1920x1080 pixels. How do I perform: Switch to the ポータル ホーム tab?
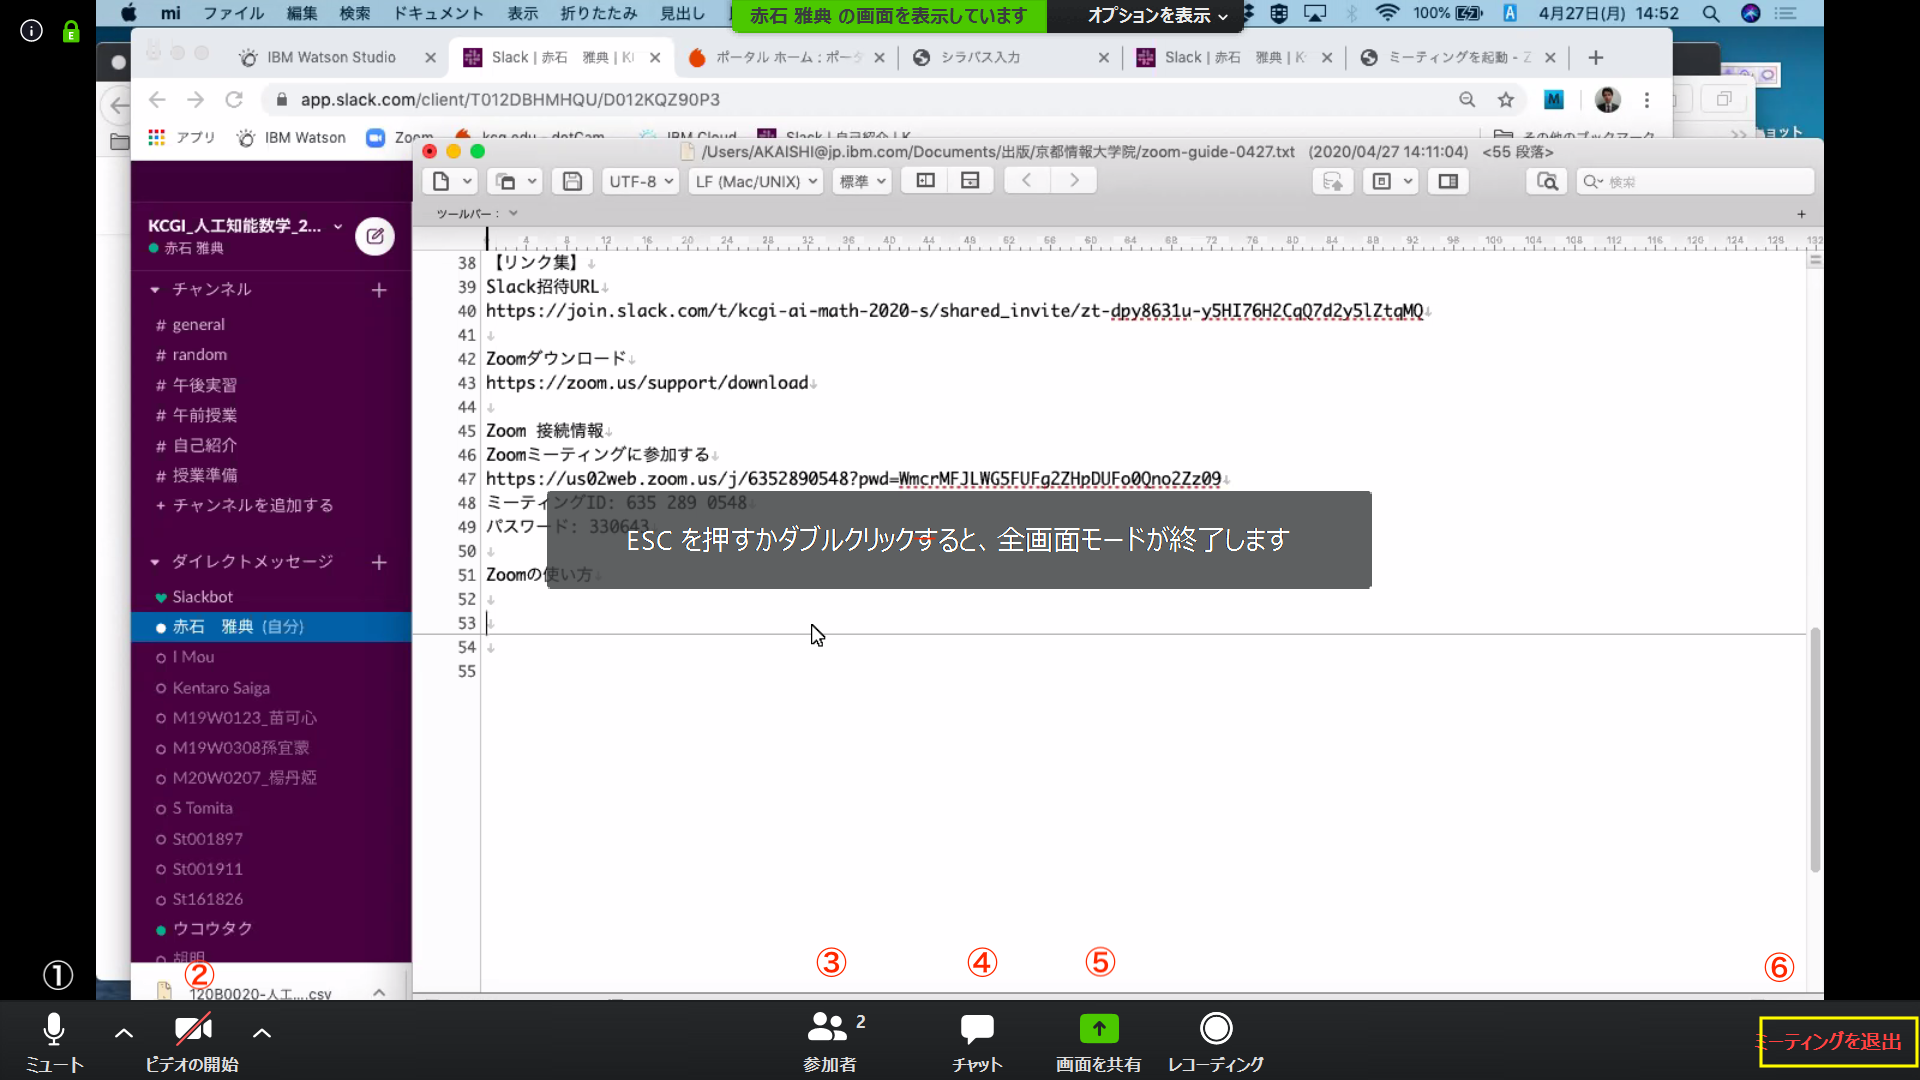click(x=788, y=58)
